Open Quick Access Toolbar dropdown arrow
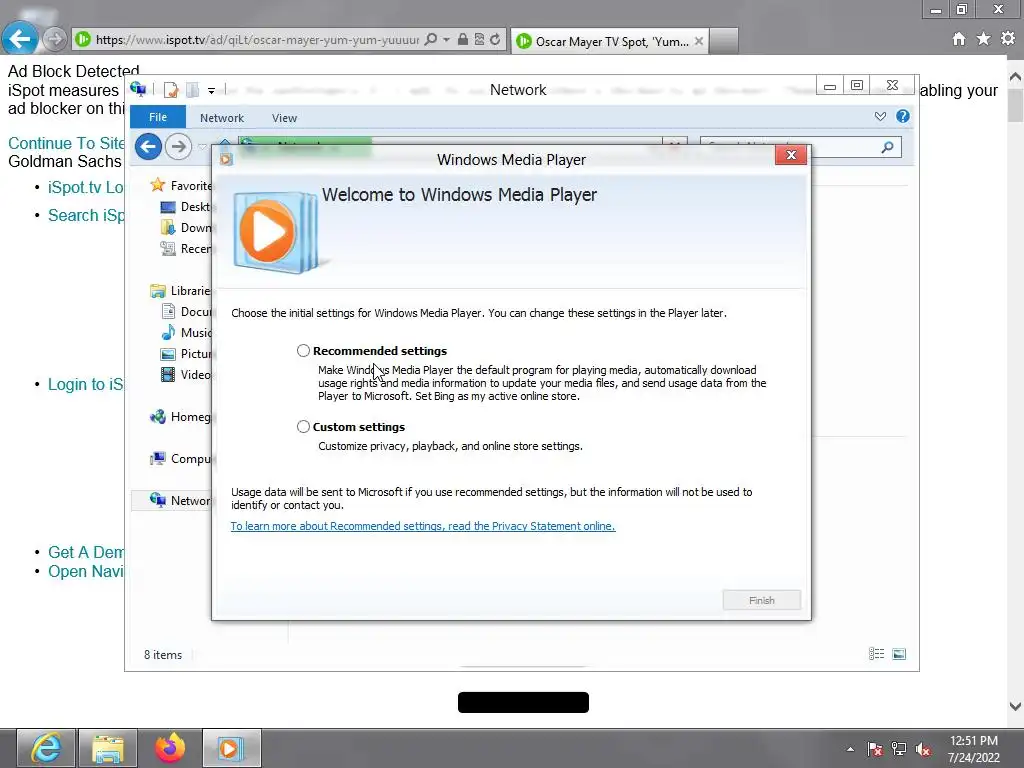 point(211,91)
